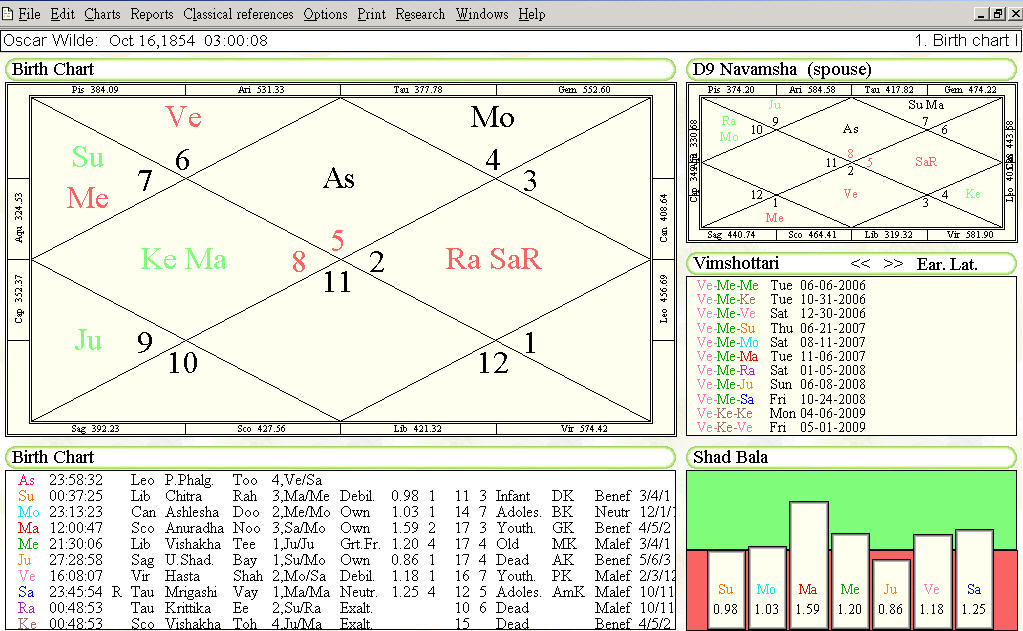Click the Ear. button in Vimshottari
This screenshot has width=1023, height=631.
(x=931, y=264)
